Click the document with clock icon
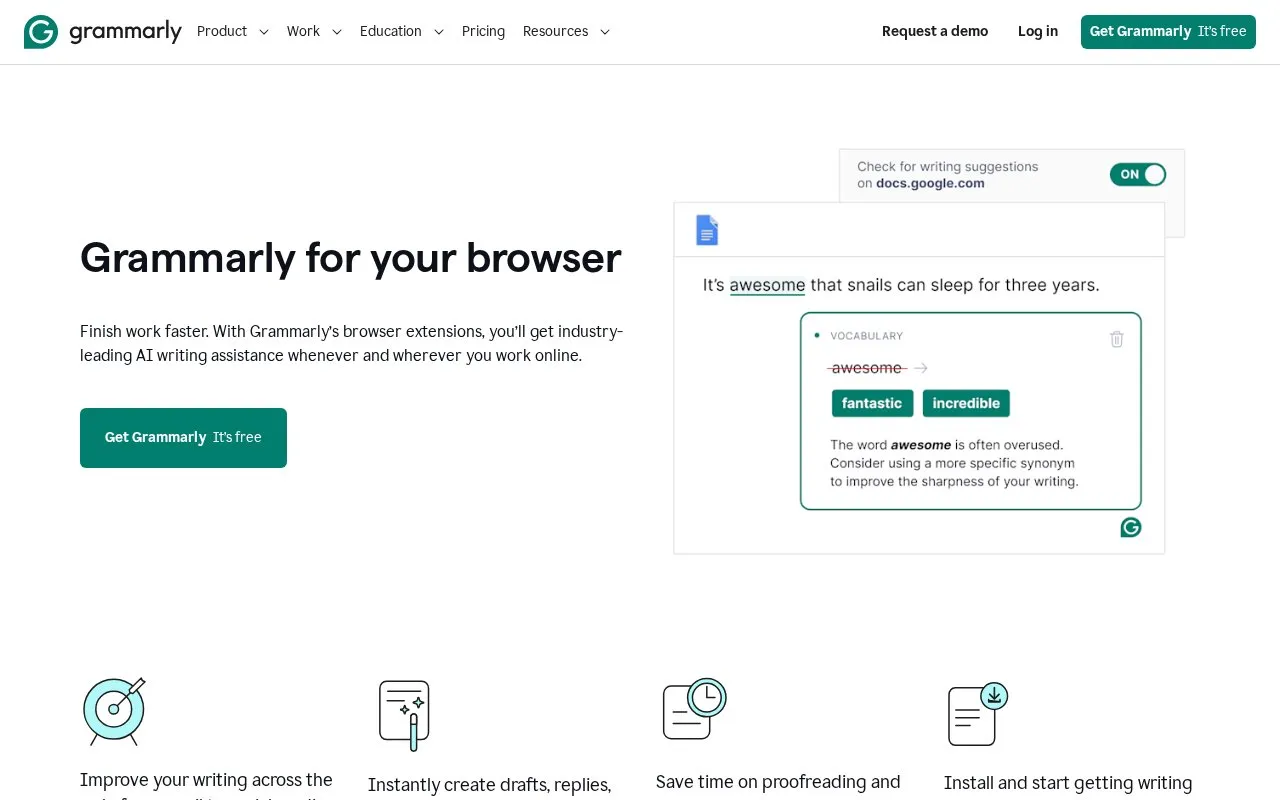The image size is (1280, 800). click(694, 709)
